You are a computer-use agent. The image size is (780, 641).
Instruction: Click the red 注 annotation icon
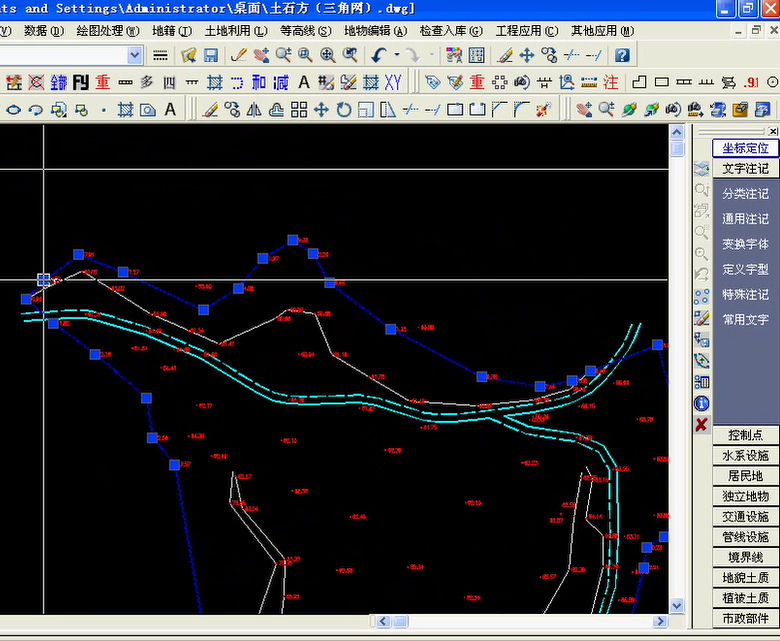(x=611, y=82)
